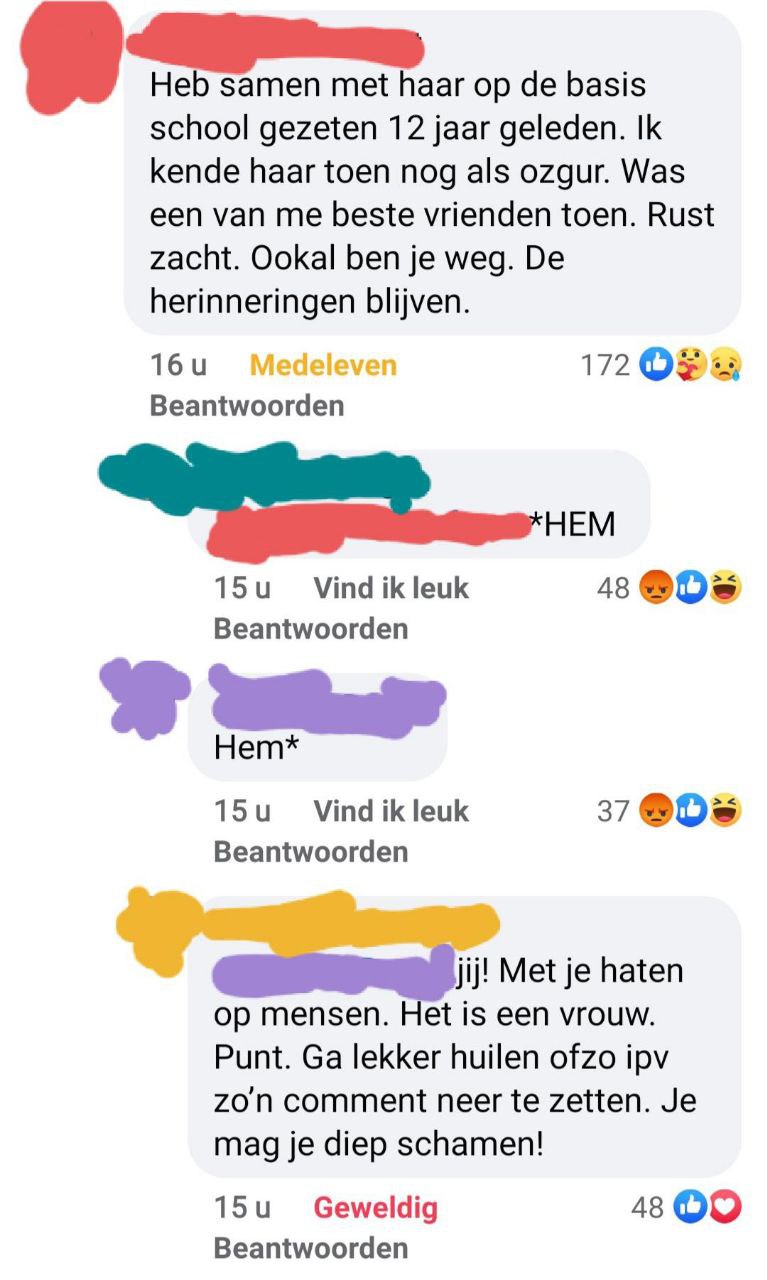Click the laughing emoji on *HEM reply
Screen dimensions: 767x1280
pyautogui.click(x=725, y=589)
